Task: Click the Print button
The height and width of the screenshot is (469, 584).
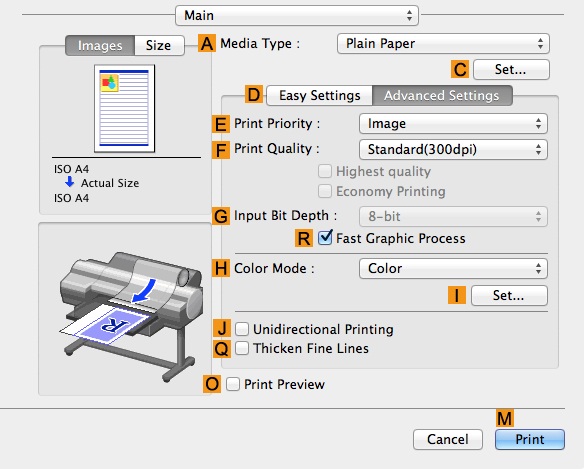Action: pos(530,440)
